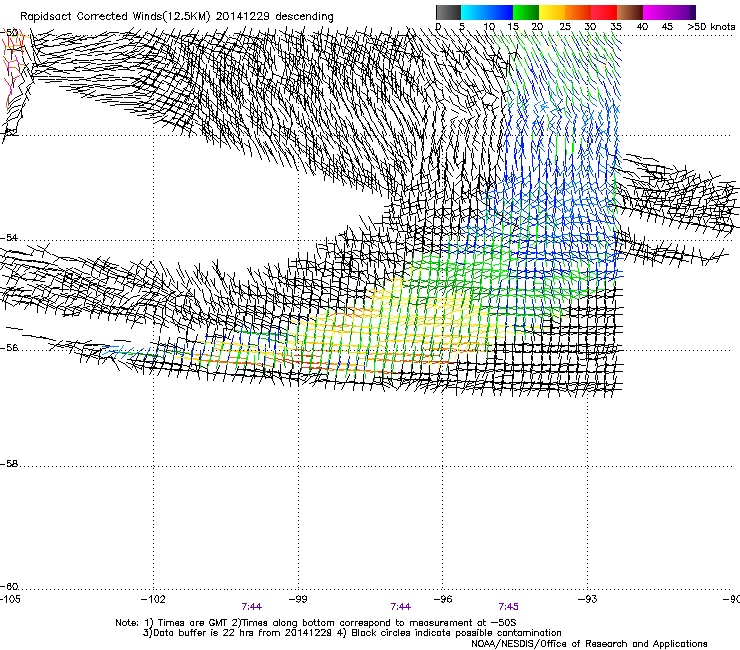Viewport: 740px width, 650px height.
Task: Click the '40' legend tick label
Action: [x=642, y=27]
